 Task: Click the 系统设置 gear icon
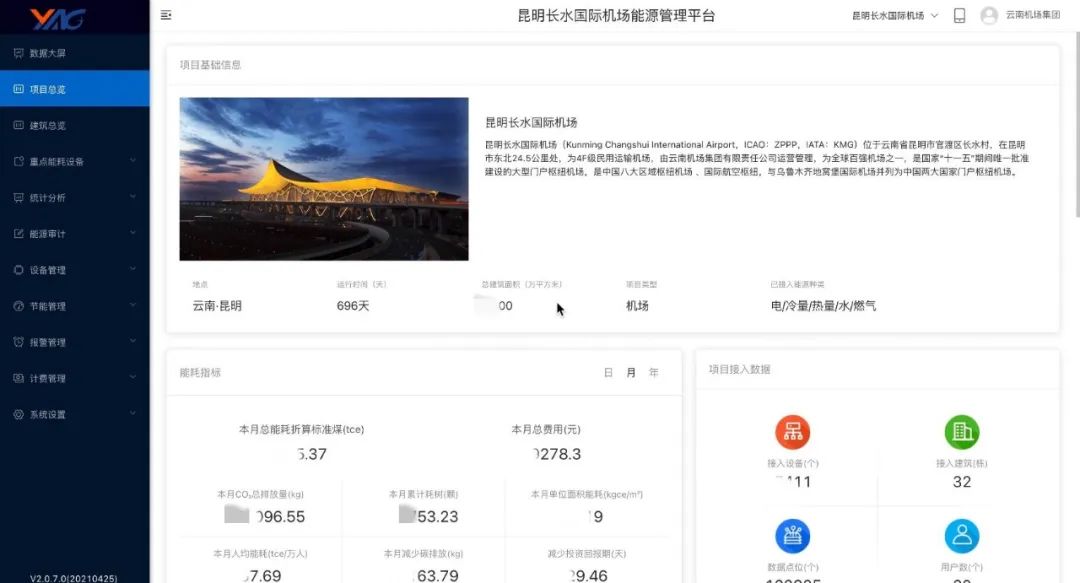[19, 414]
